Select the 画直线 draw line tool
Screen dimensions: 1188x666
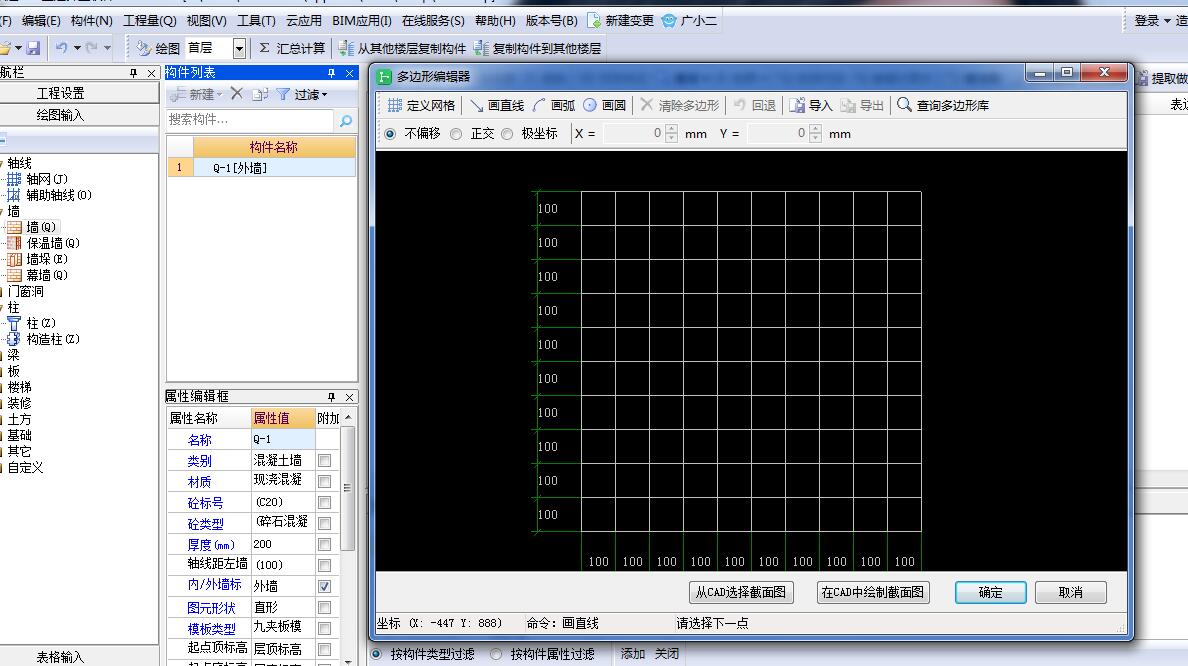coord(497,105)
